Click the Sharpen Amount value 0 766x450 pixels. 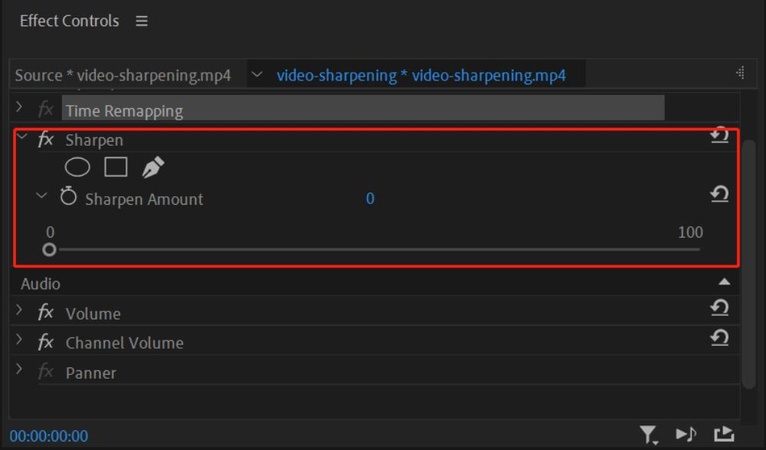(x=370, y=199)
